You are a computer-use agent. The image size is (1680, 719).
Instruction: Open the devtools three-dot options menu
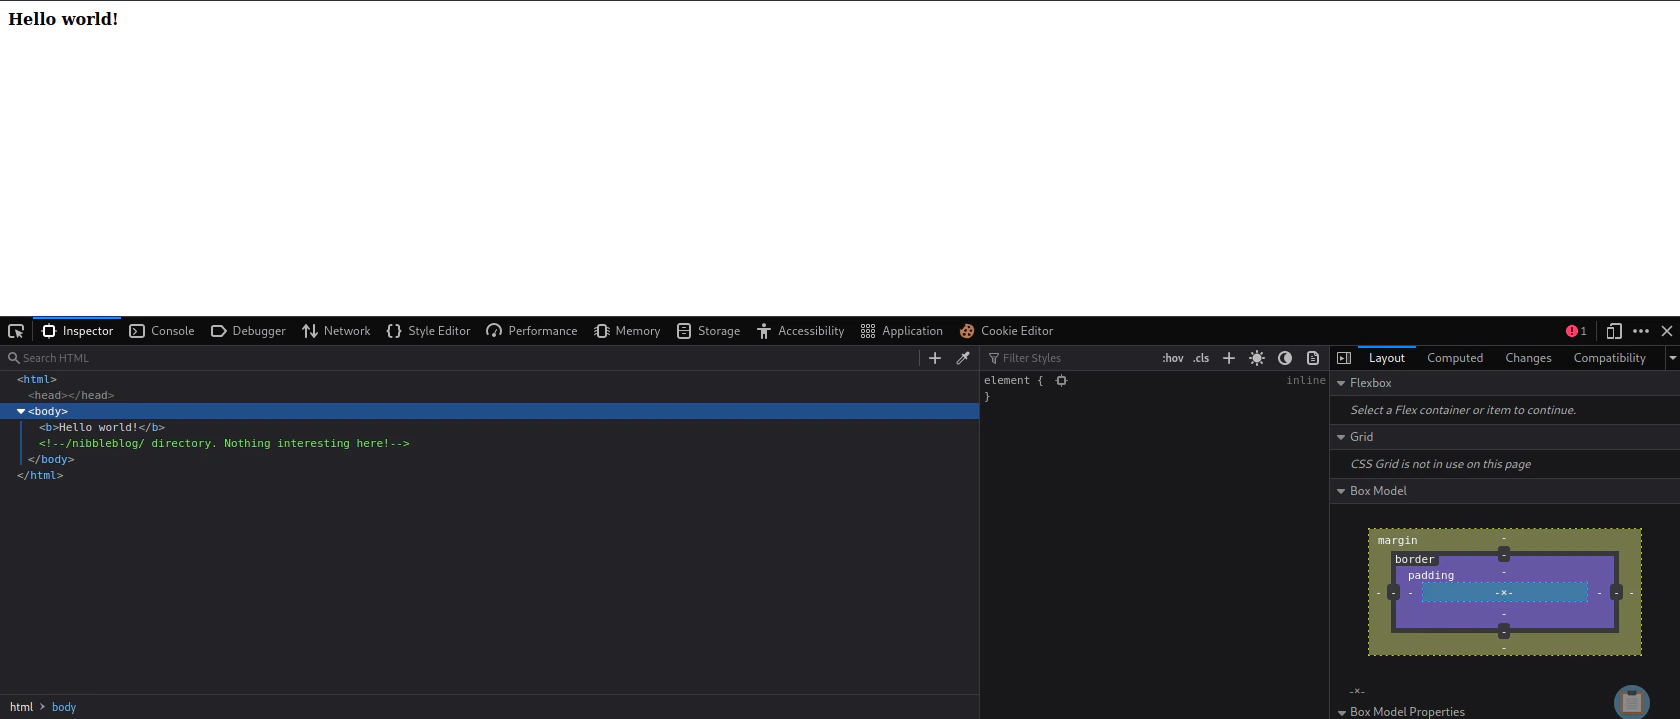click(1641, 331)
